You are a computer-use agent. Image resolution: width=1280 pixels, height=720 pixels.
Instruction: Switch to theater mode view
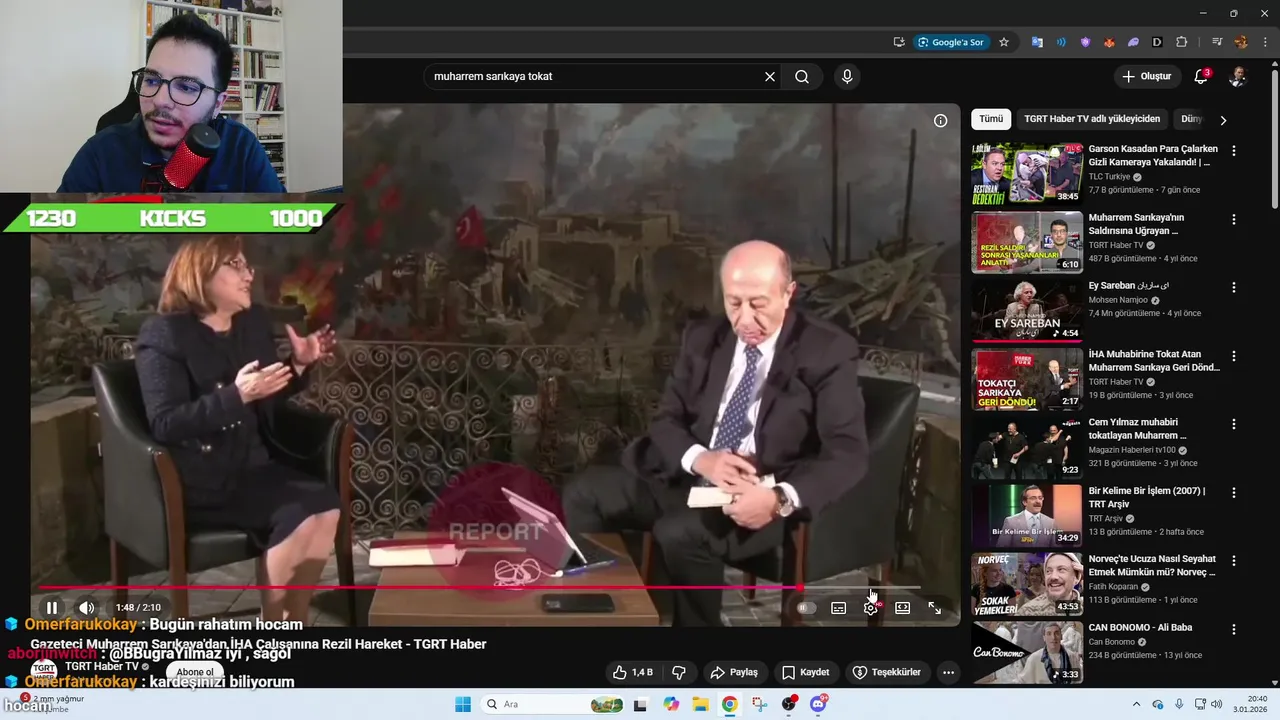(903, 607)
